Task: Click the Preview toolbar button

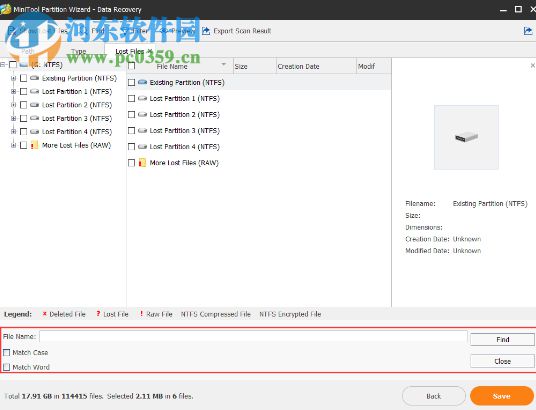Action: click(179, 31)
